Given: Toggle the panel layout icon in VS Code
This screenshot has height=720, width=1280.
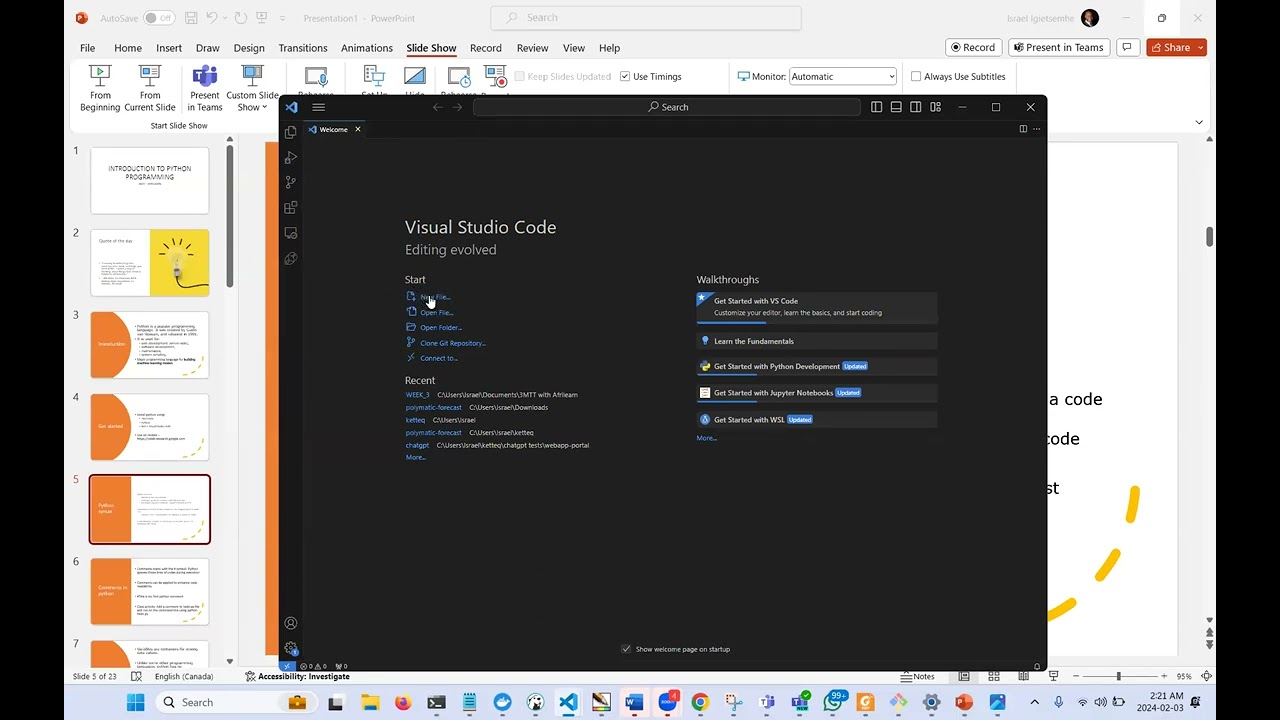Looking at the screenshot, I should tap(896, 107).
